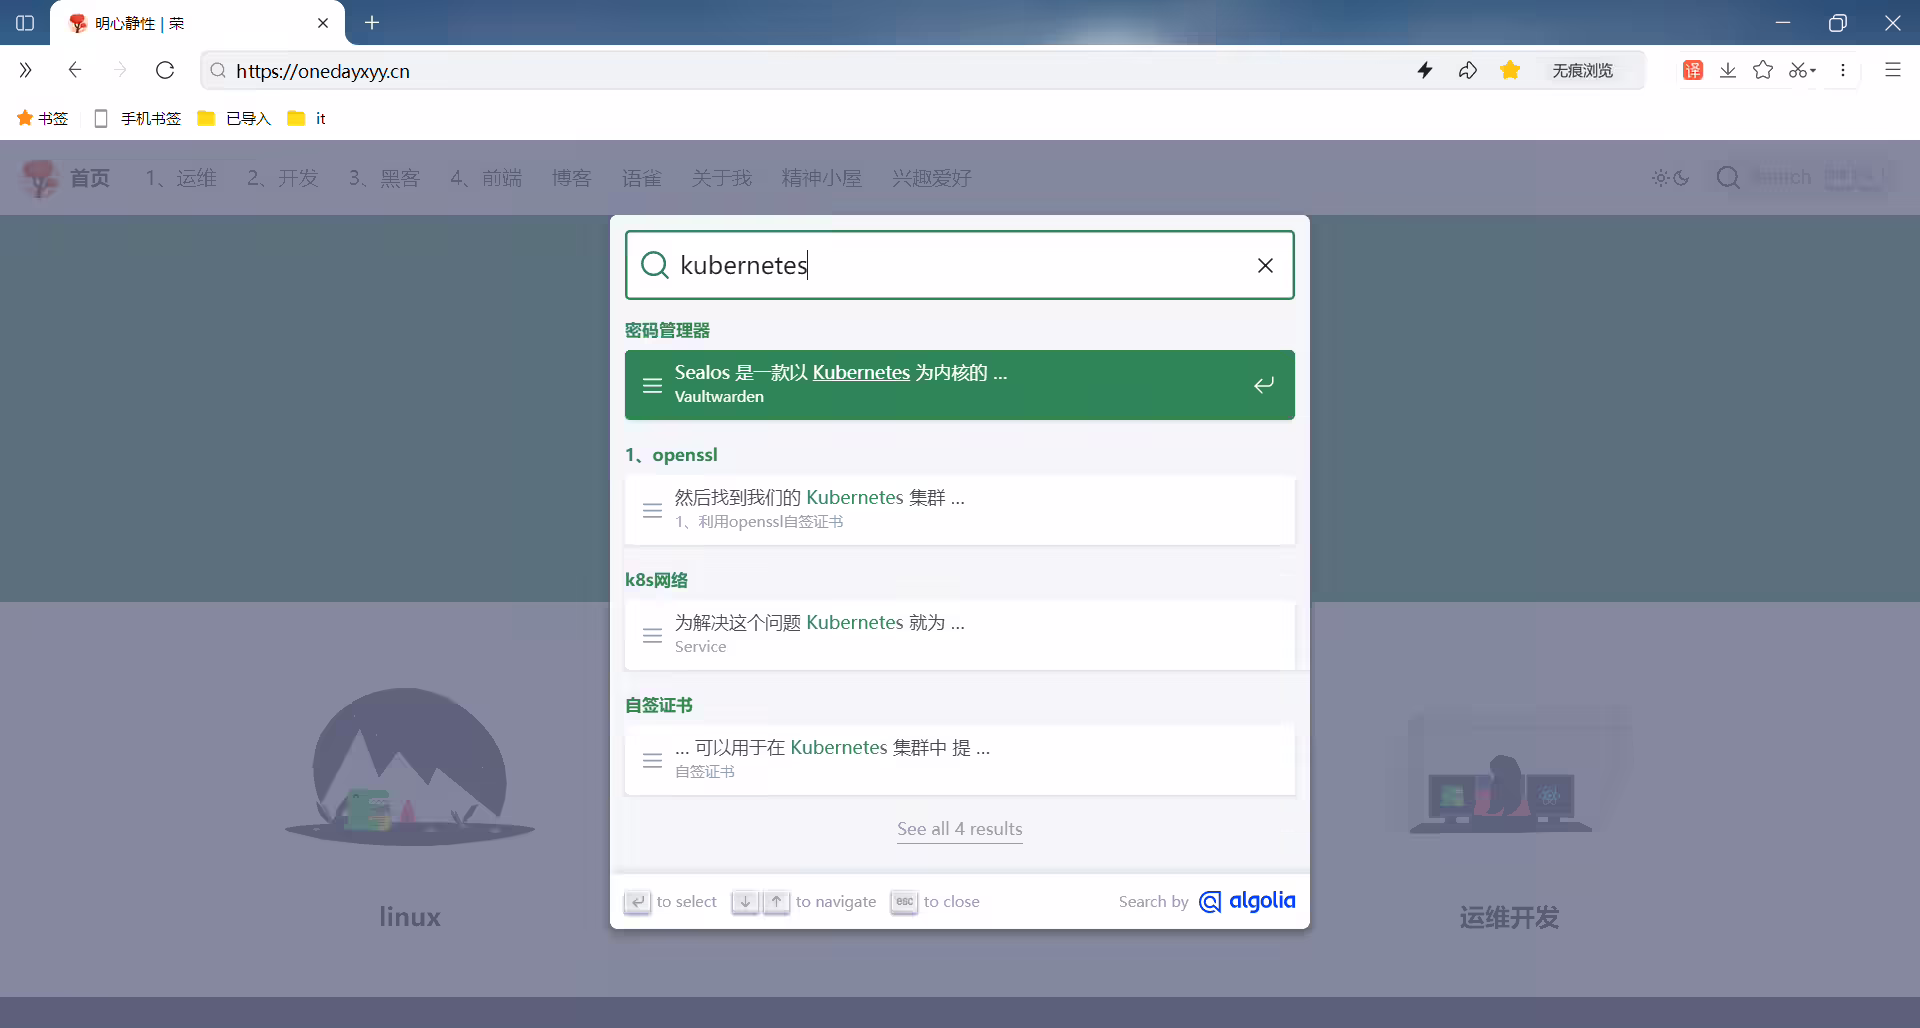Open the red translate extension icon
The height and width of the screenshot is (1028, 1920).
point(1692,70)
